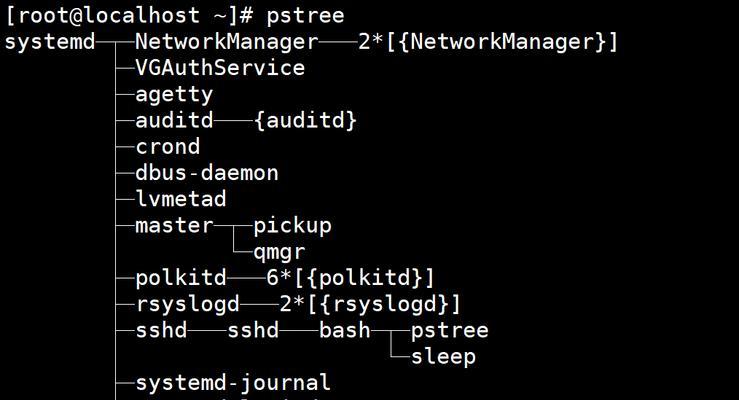Select the dbus-daemon process
This screenshot has height=400, width=739.
coord(207,173)
